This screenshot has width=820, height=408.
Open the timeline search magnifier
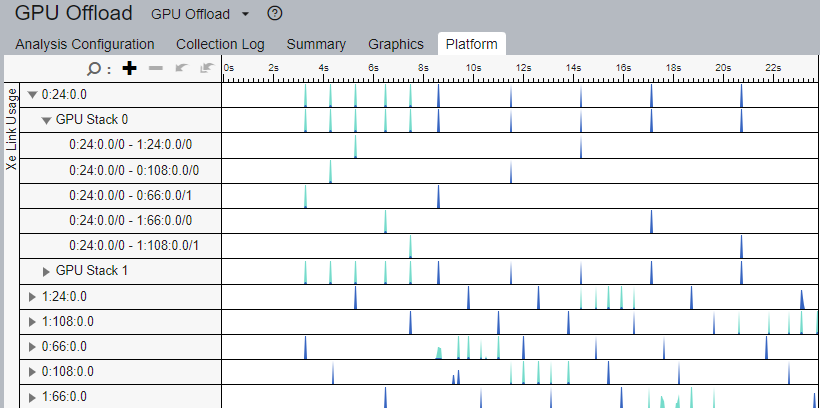point(94,69)
